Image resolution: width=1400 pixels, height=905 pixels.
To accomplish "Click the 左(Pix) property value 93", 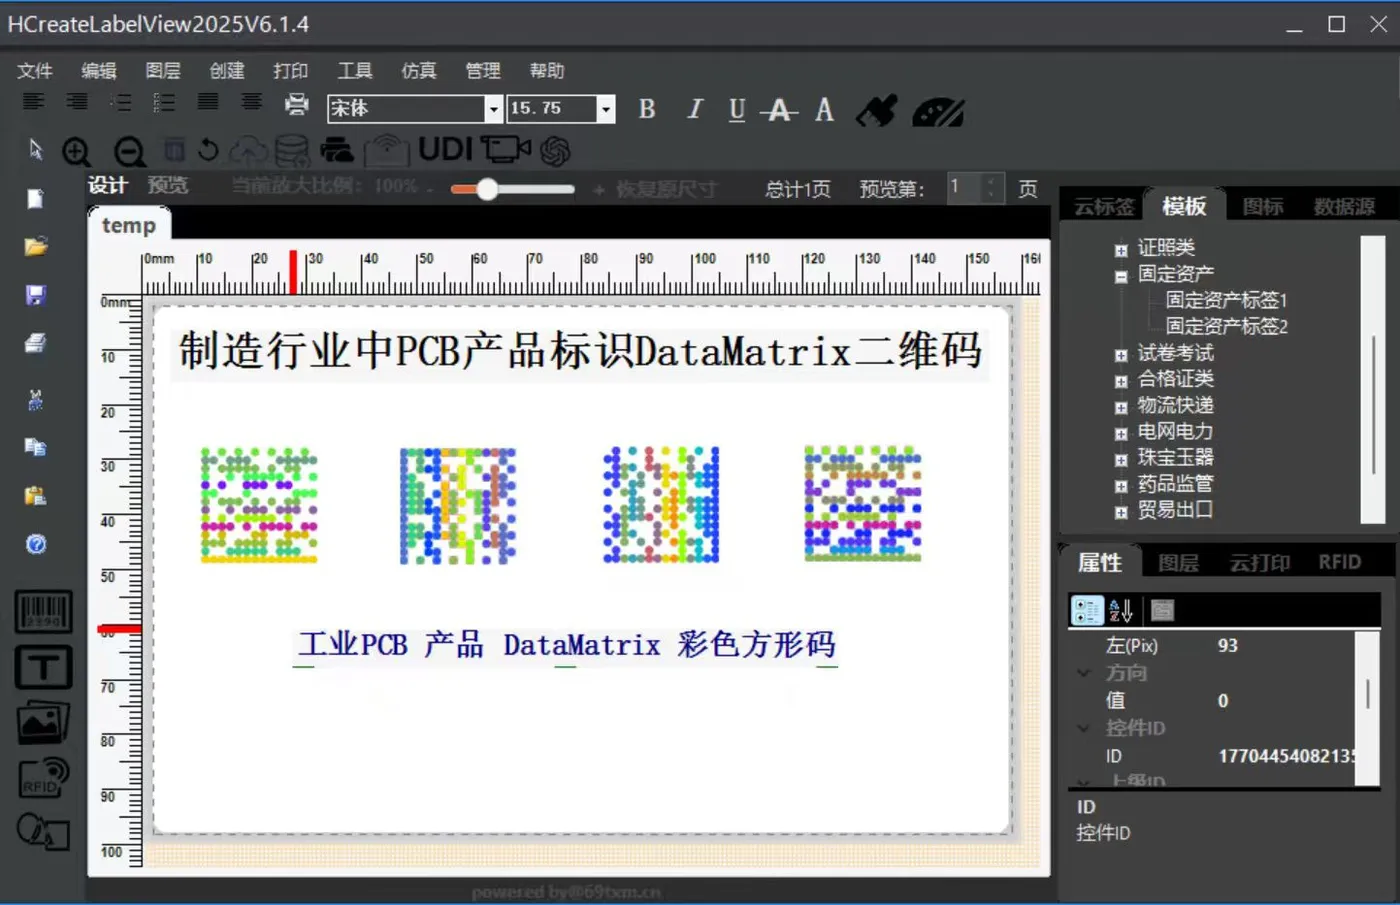I will 1228,646.
